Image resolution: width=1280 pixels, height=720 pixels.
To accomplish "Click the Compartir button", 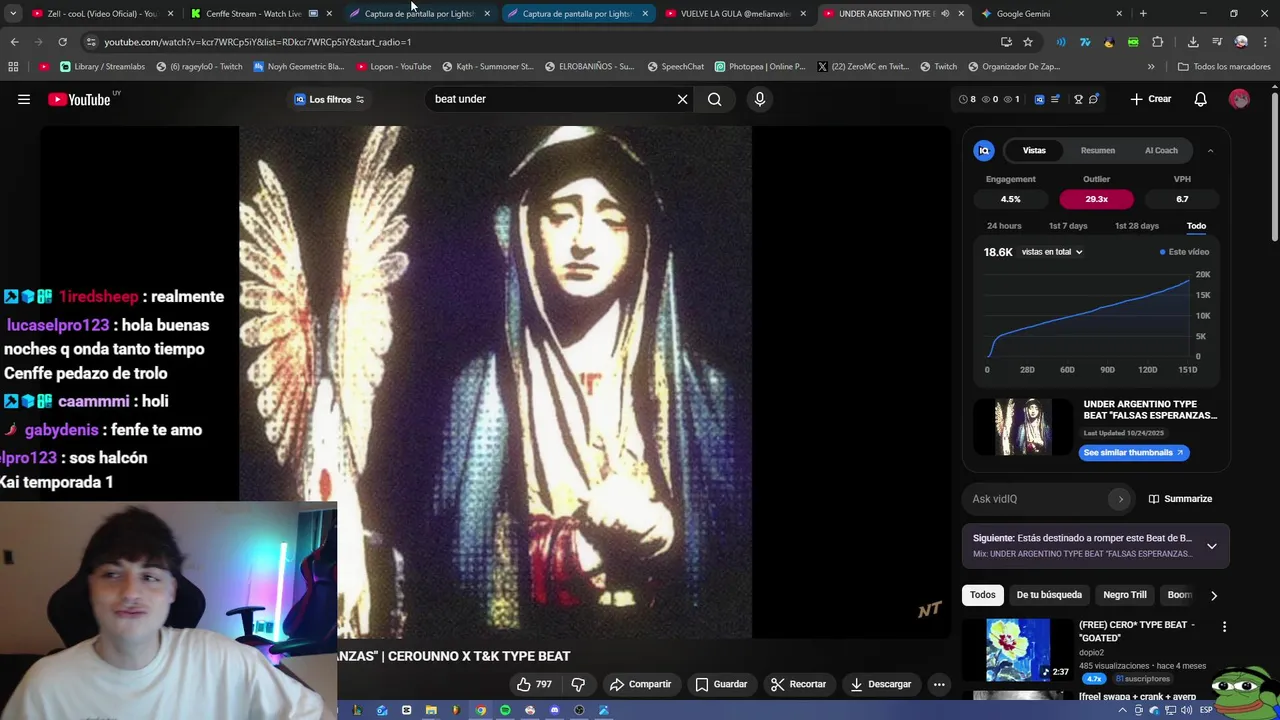I will click(640, 684).
